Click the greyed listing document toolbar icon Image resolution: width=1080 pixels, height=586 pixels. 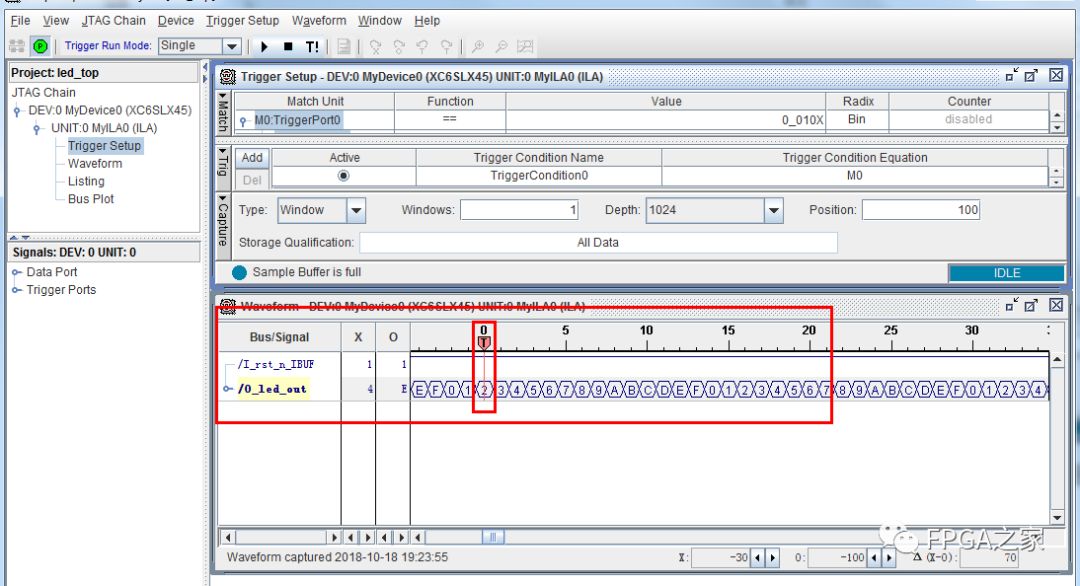[x=344, y=47]
